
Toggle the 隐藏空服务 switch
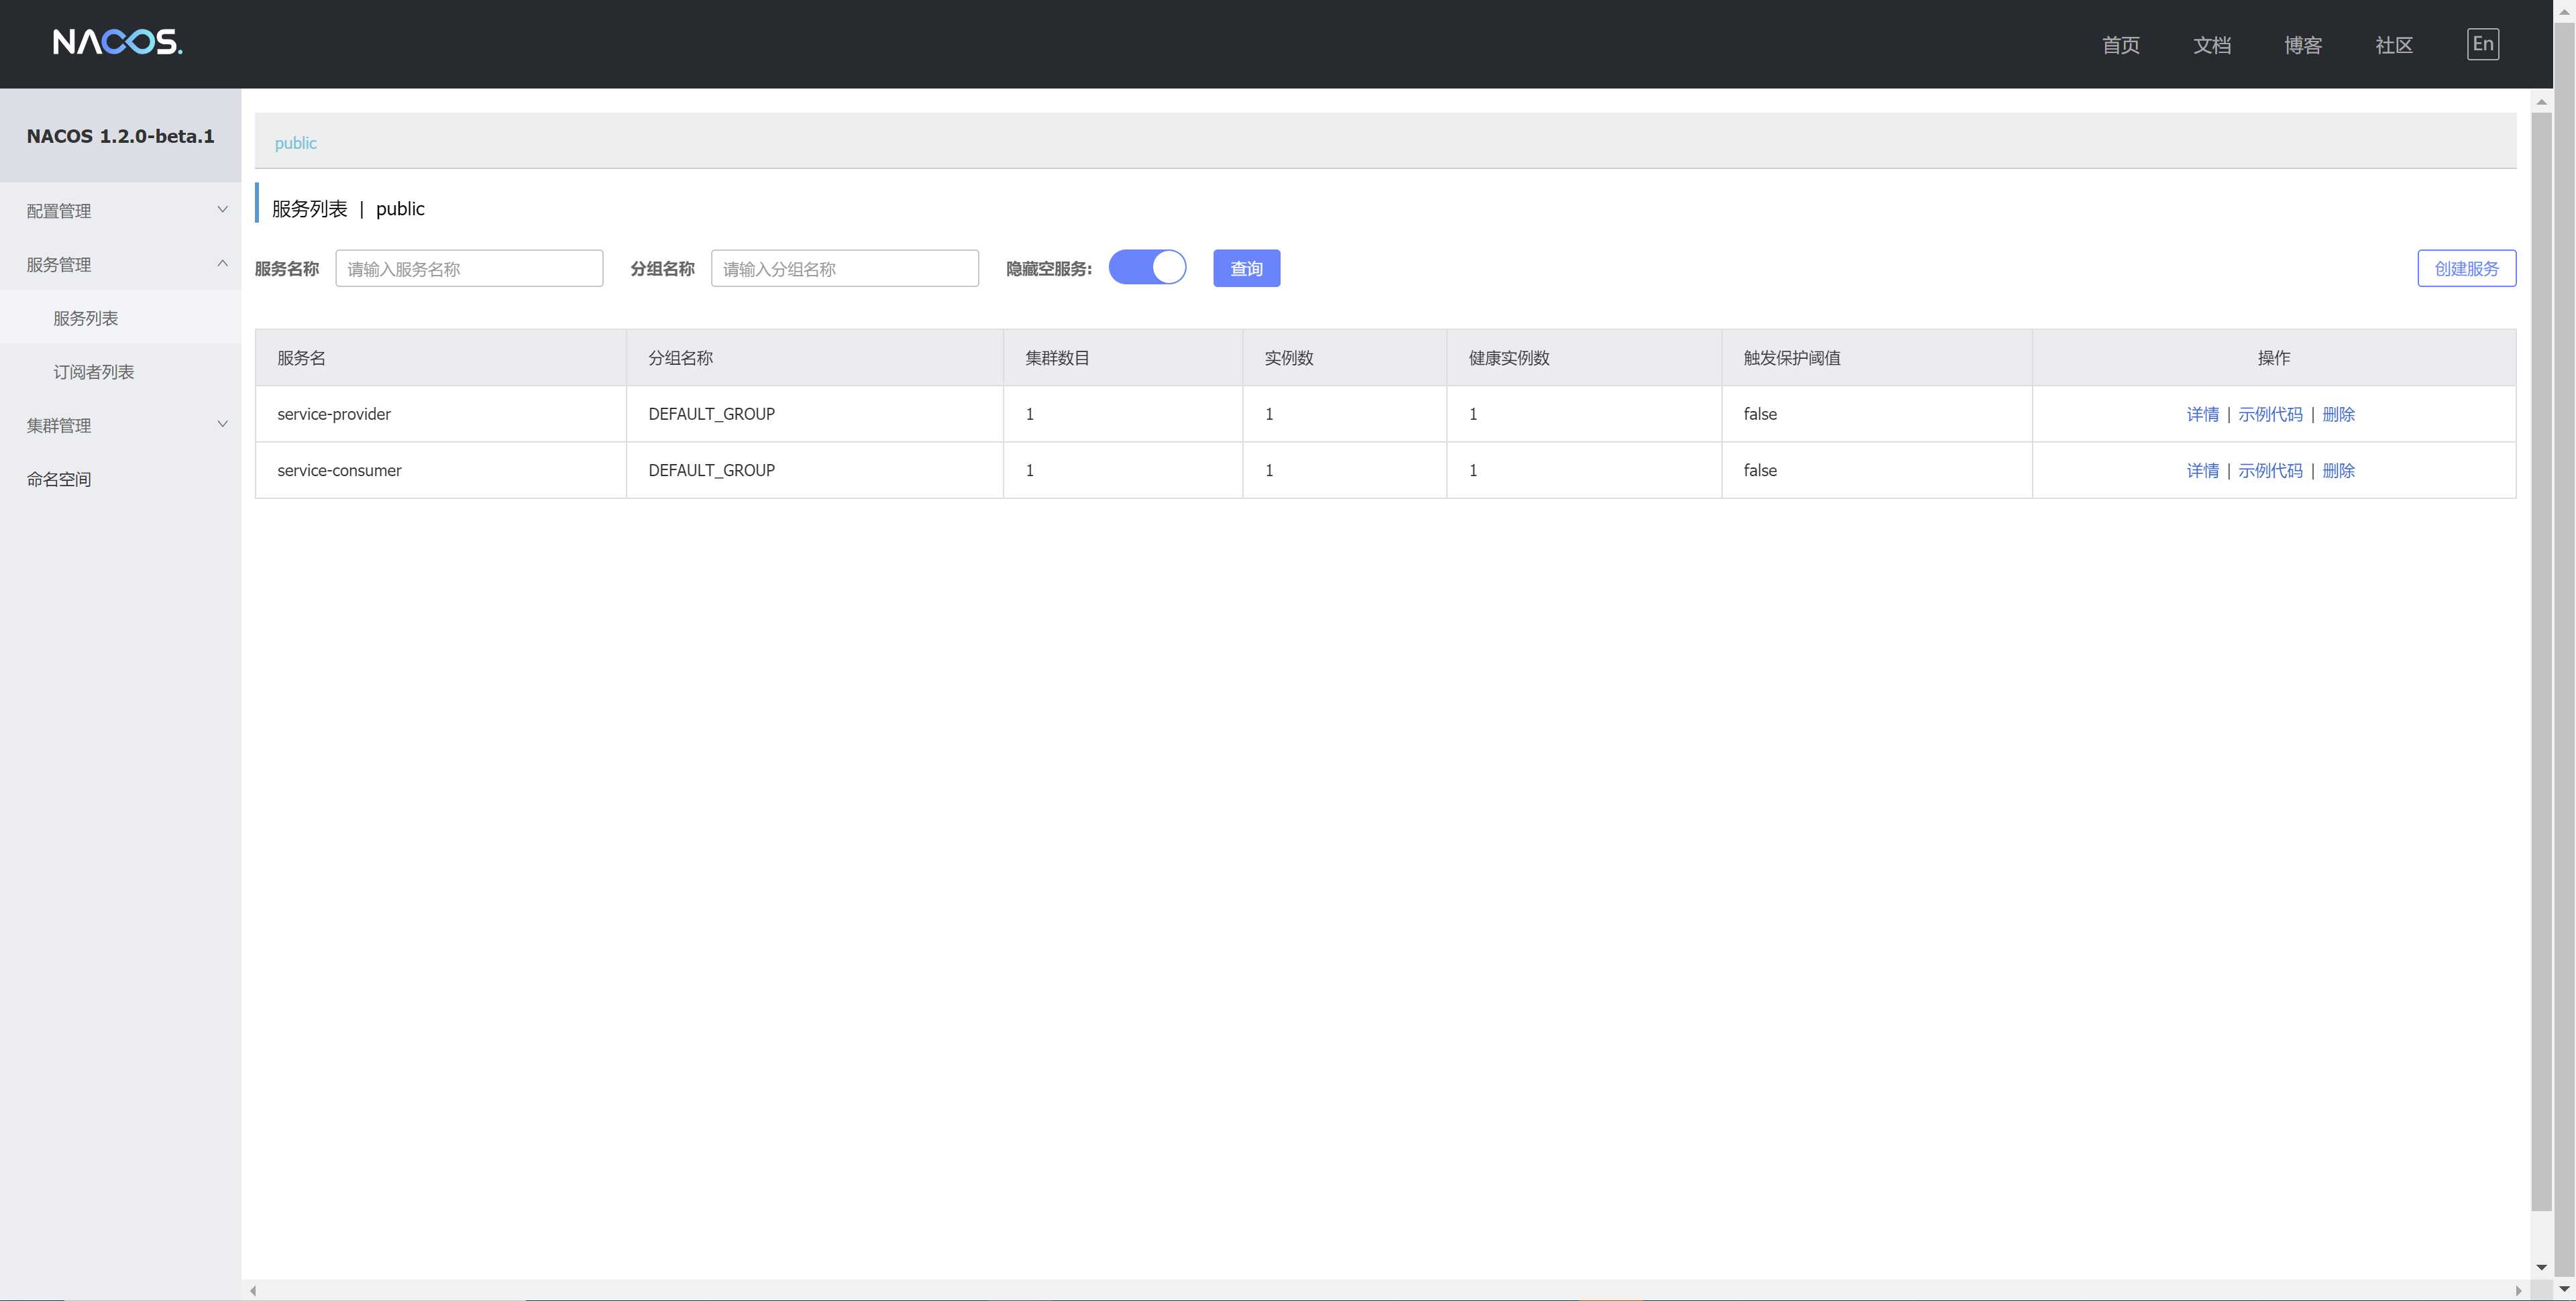[1147, 268]
